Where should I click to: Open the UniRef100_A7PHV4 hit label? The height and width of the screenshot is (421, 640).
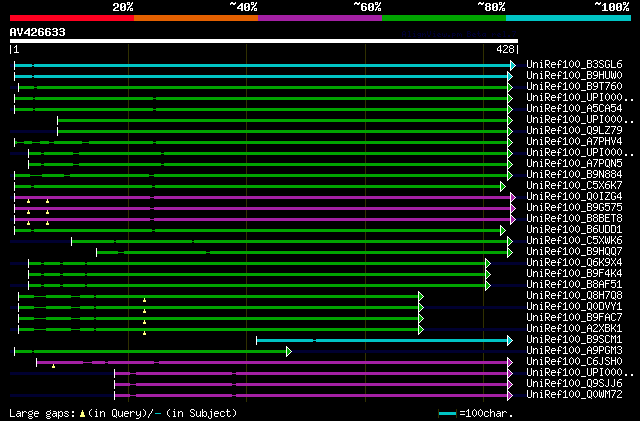(574, 142)
